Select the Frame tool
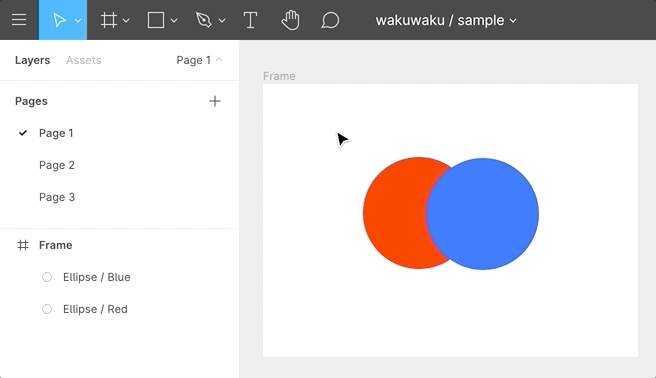 pos(109,20)
